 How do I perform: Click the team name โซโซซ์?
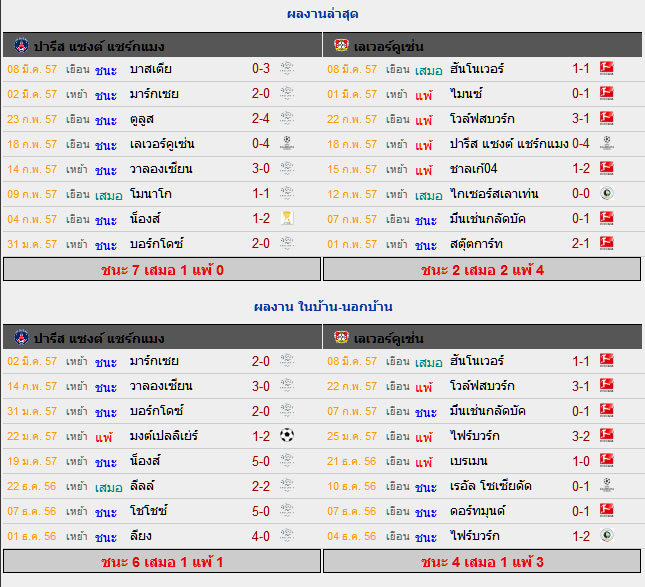point(148,511)
